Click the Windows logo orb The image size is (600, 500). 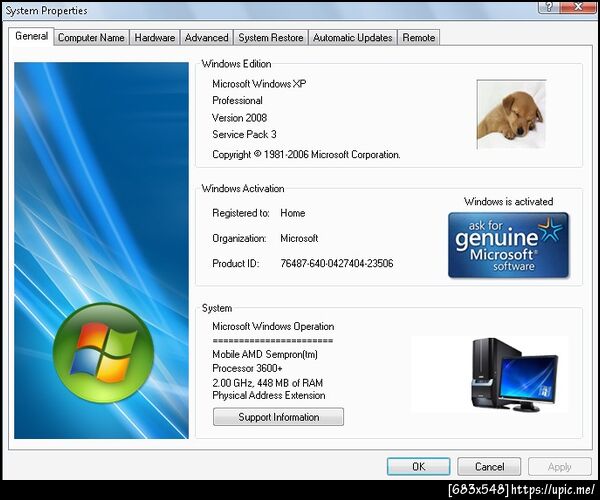point(103,353)
